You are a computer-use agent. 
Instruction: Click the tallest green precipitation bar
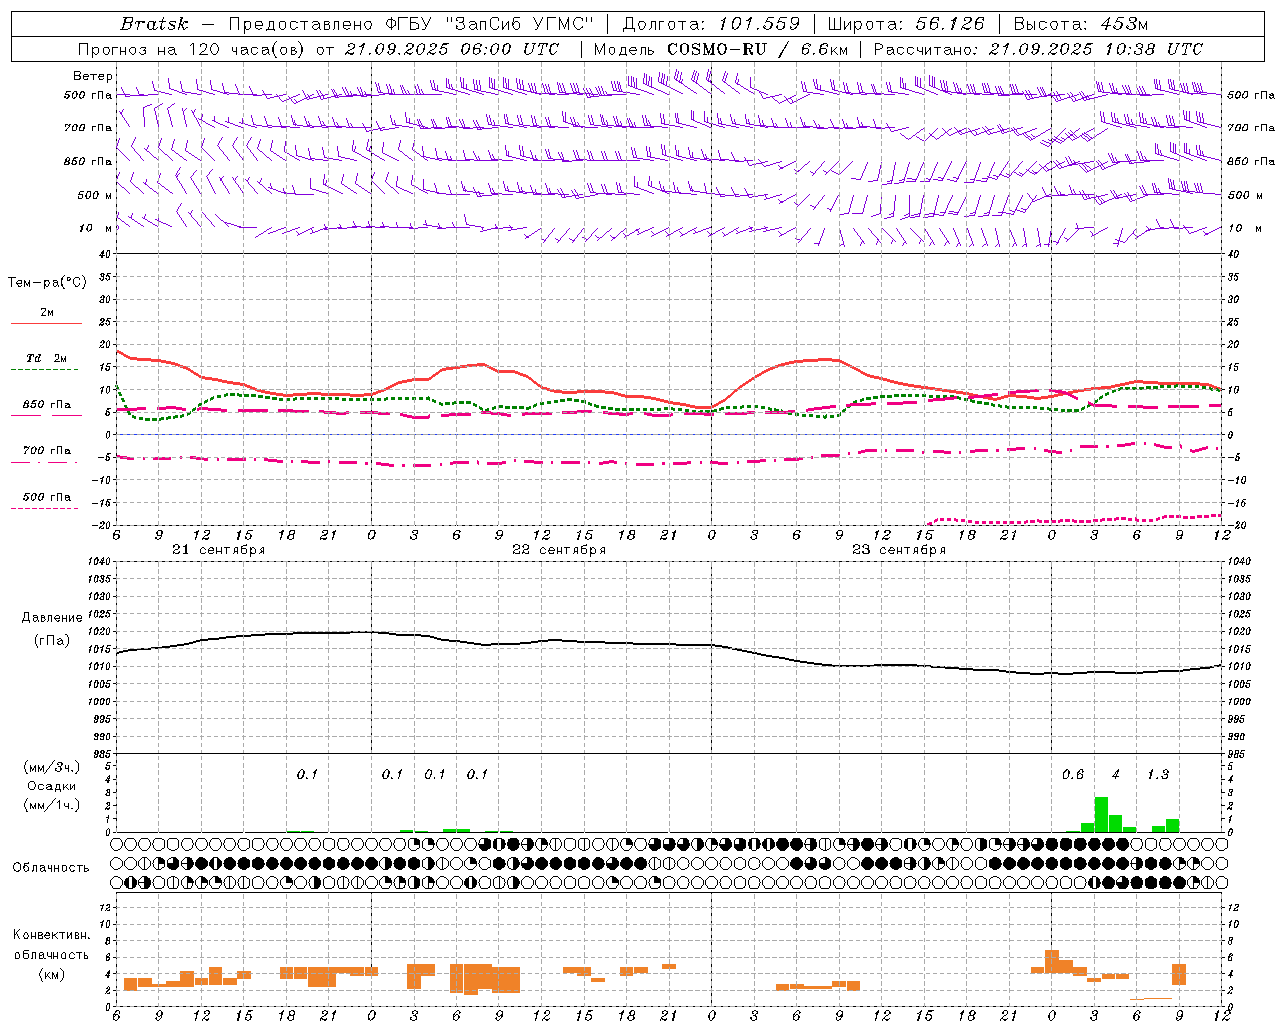point(1101,814)
